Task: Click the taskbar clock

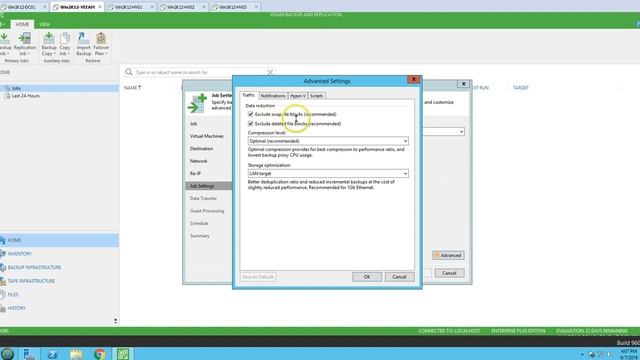Action: tap(629, 354)
